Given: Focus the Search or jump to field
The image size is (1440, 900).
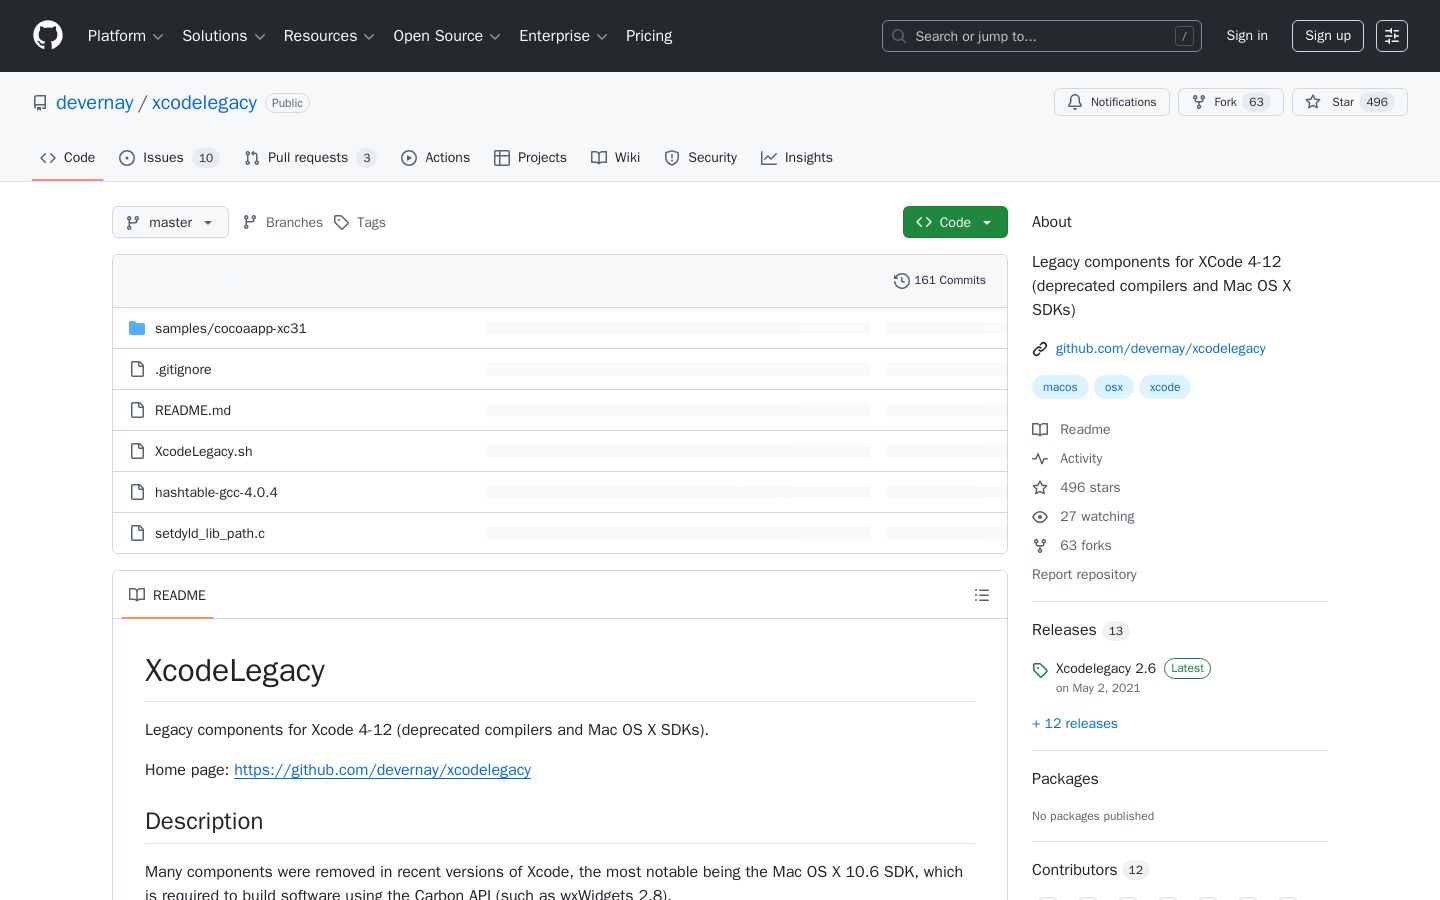Looking at the screenshot, I should point(1041,36).
